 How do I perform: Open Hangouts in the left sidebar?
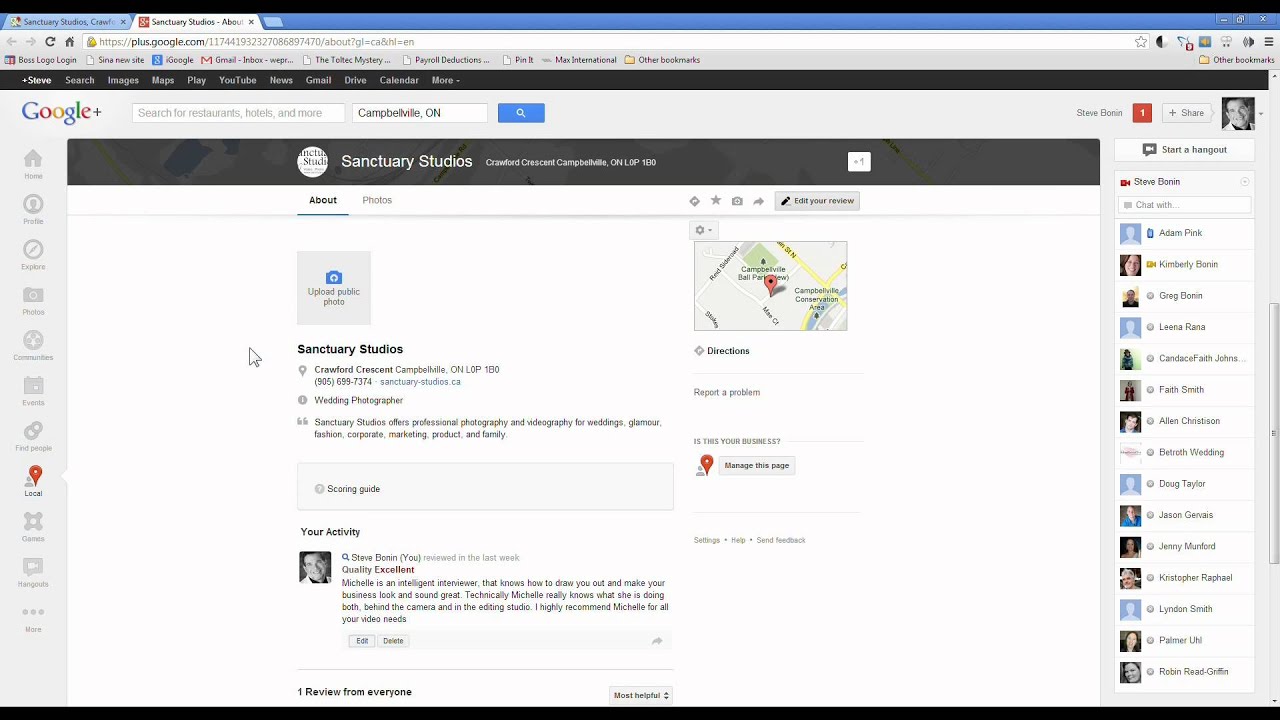33,573
